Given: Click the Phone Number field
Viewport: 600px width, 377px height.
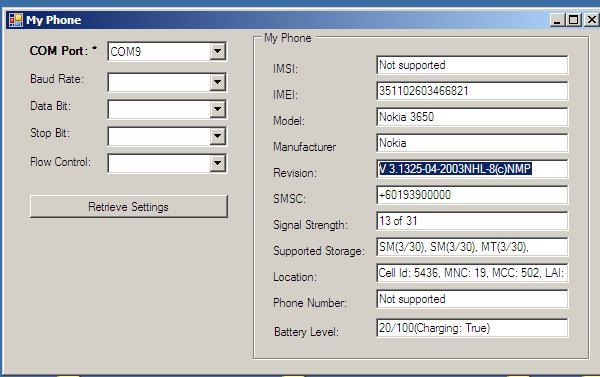Looking at the screenshot, I should [472, 299].
